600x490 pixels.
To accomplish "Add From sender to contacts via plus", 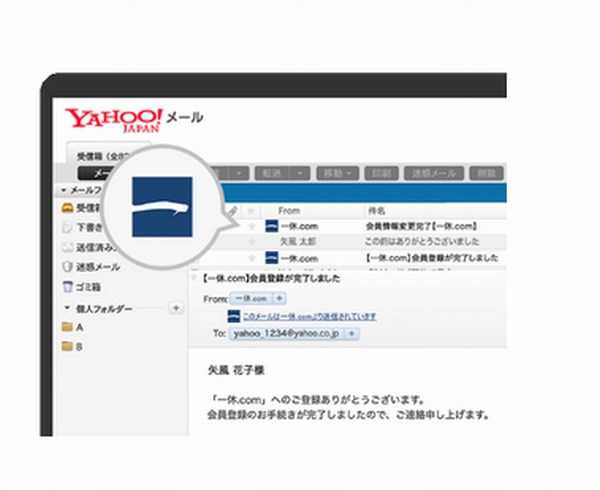I will 279,298.
